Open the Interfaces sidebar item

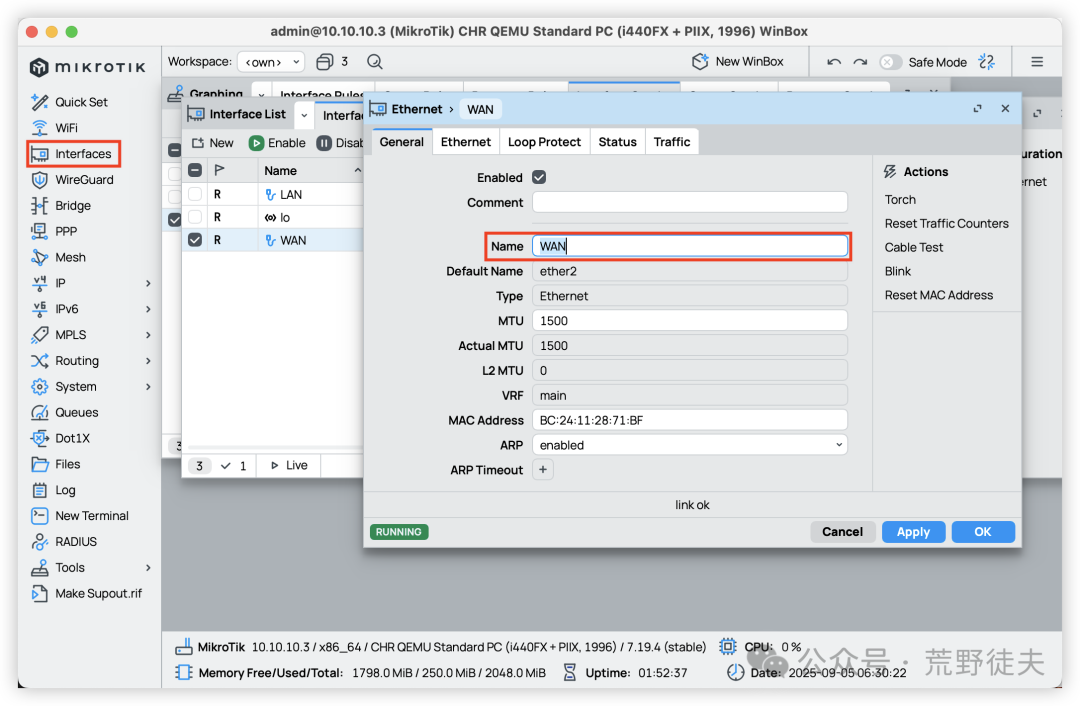pyautogui.click(x=74, y=154)
